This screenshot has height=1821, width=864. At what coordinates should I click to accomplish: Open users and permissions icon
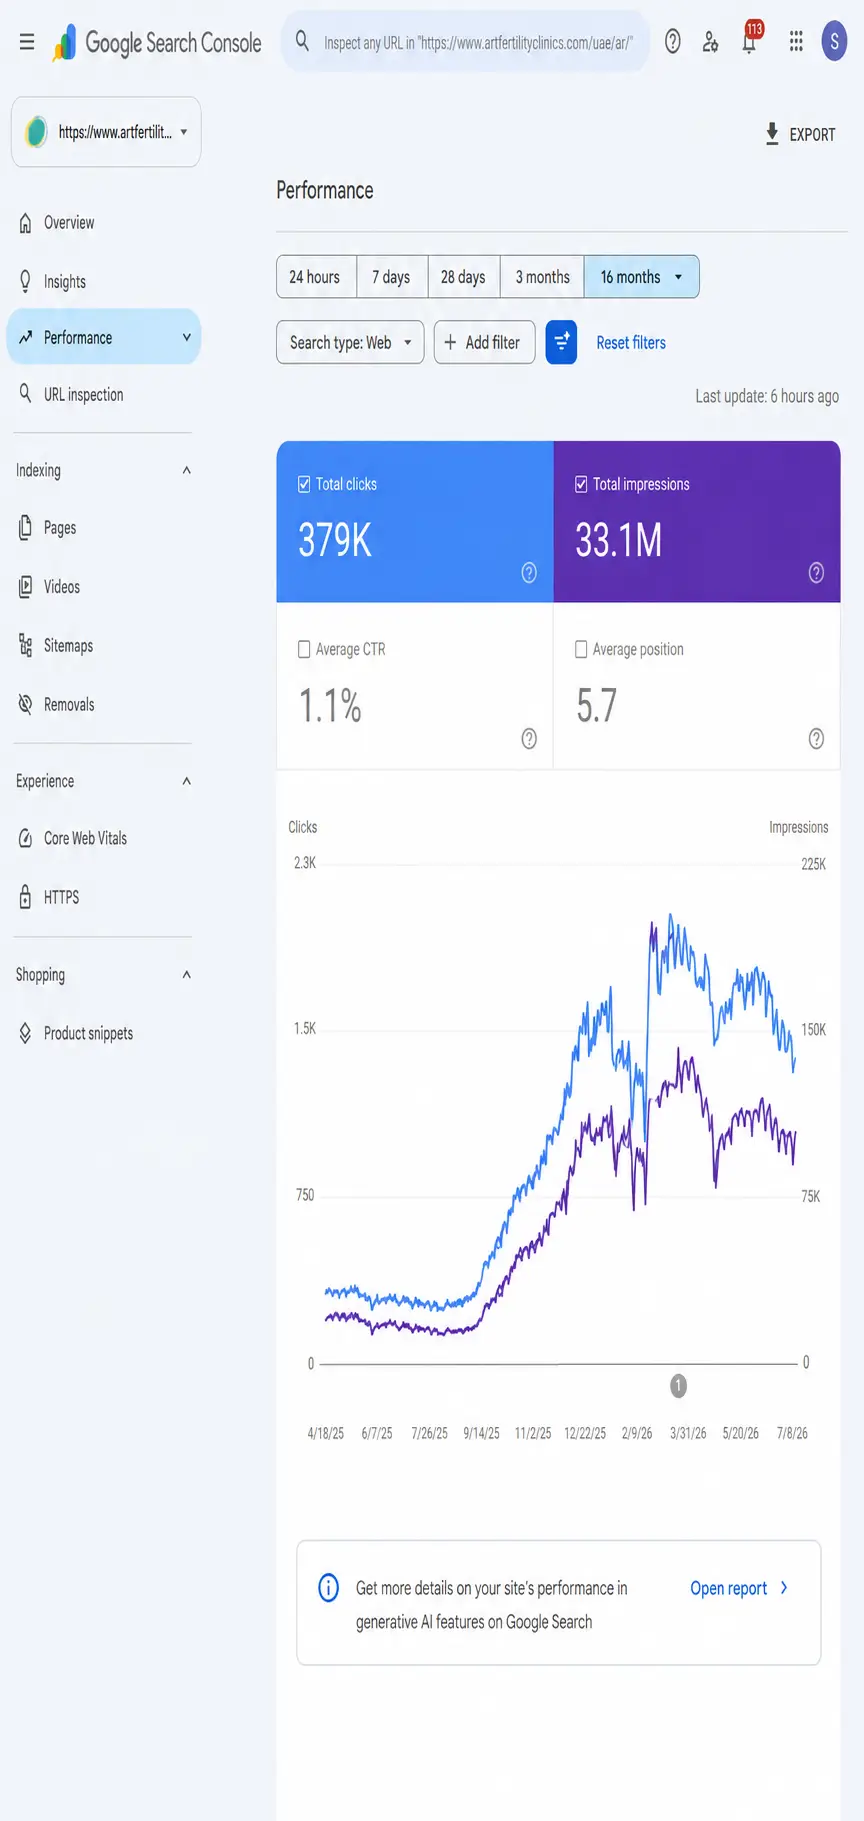coord(710,42)
